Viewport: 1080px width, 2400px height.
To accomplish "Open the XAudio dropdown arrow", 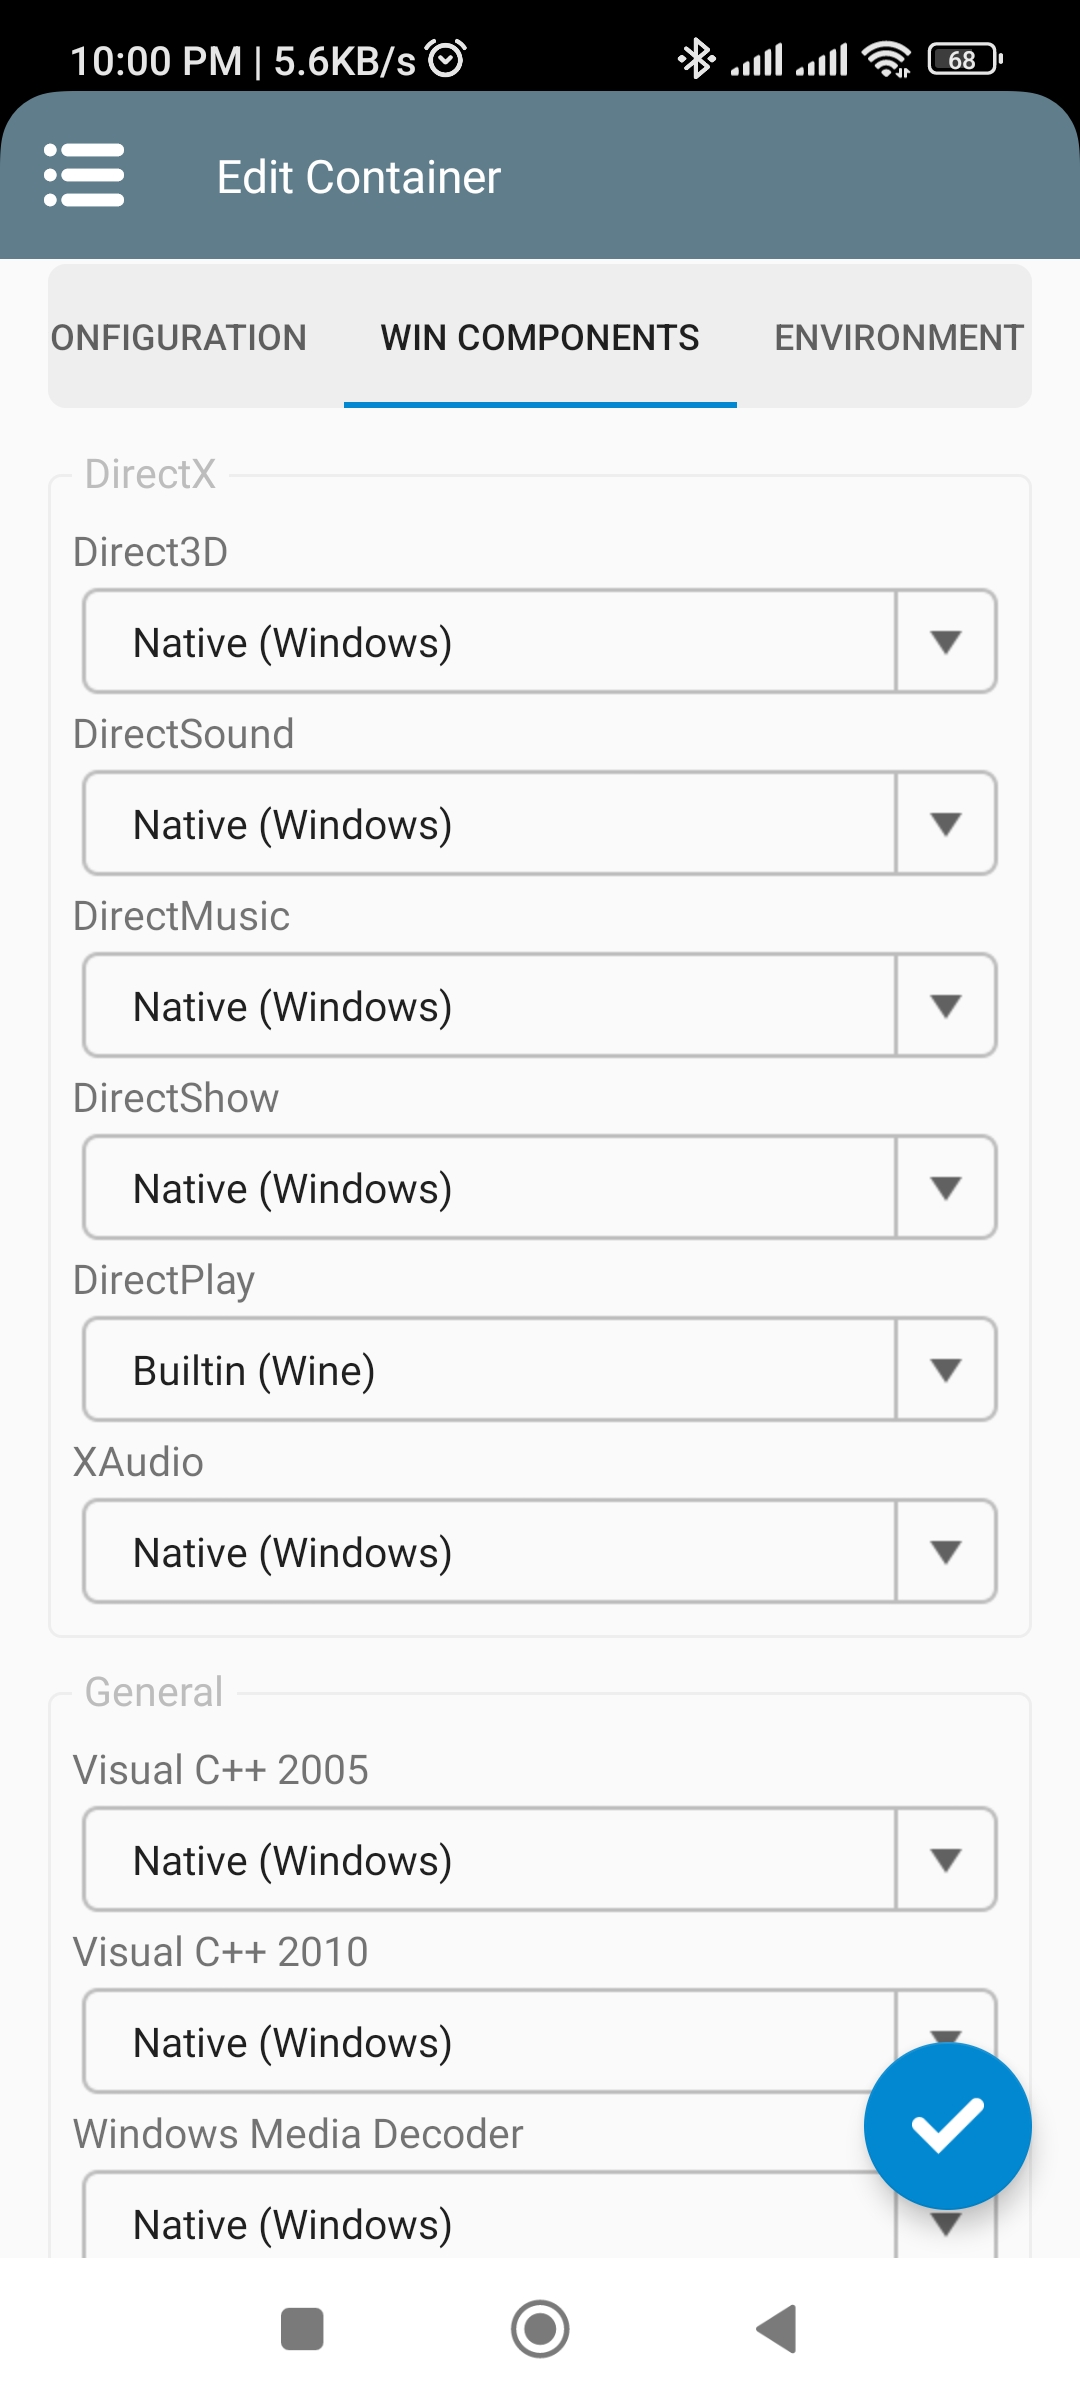I will pyautogui.click(x=945, y=1552).
